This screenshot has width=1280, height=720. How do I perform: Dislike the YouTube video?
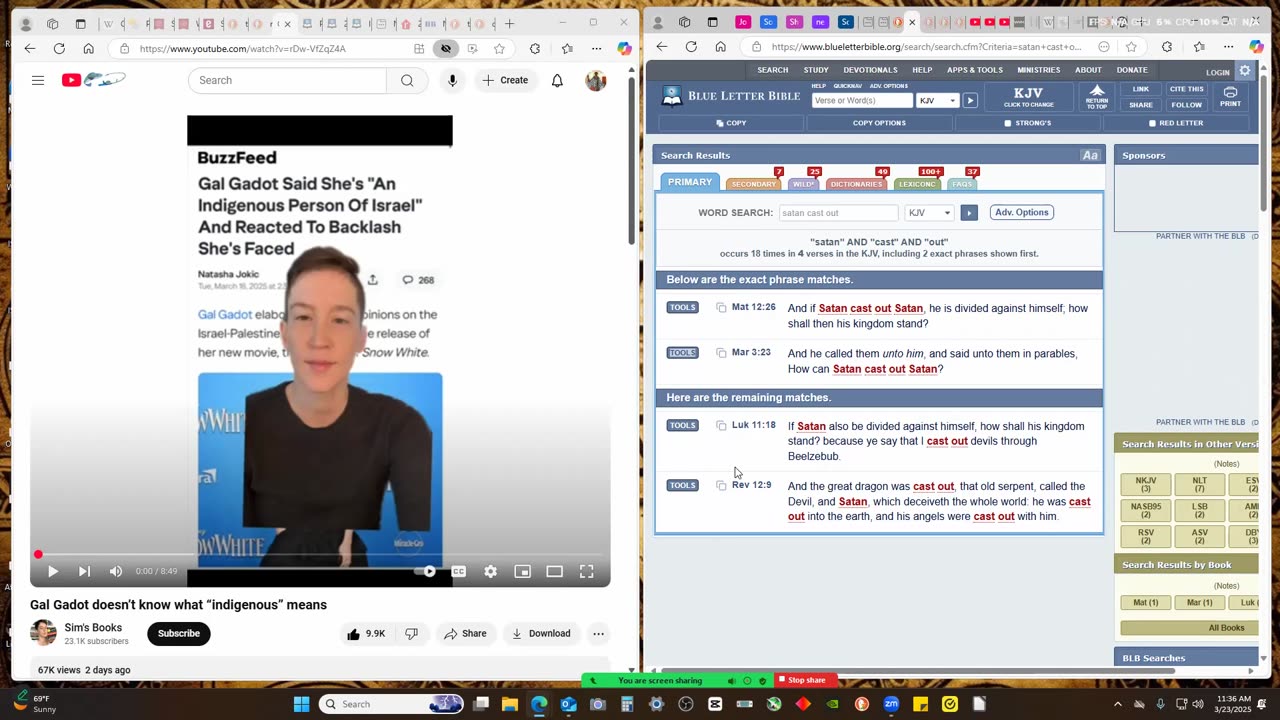point(411,633)
